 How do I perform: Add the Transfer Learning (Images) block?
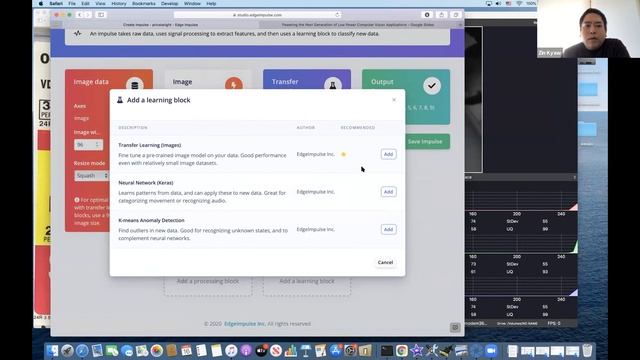[388, 154]
